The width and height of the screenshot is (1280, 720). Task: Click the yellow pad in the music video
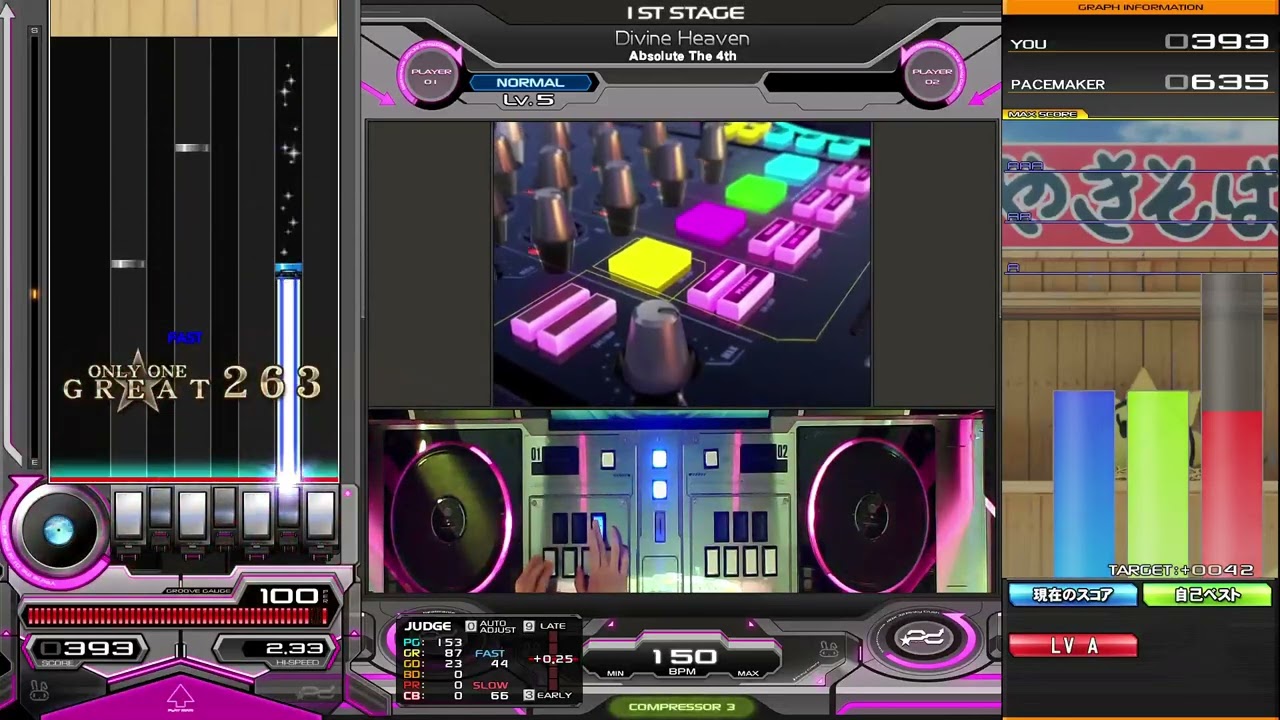tap(650, 264)
